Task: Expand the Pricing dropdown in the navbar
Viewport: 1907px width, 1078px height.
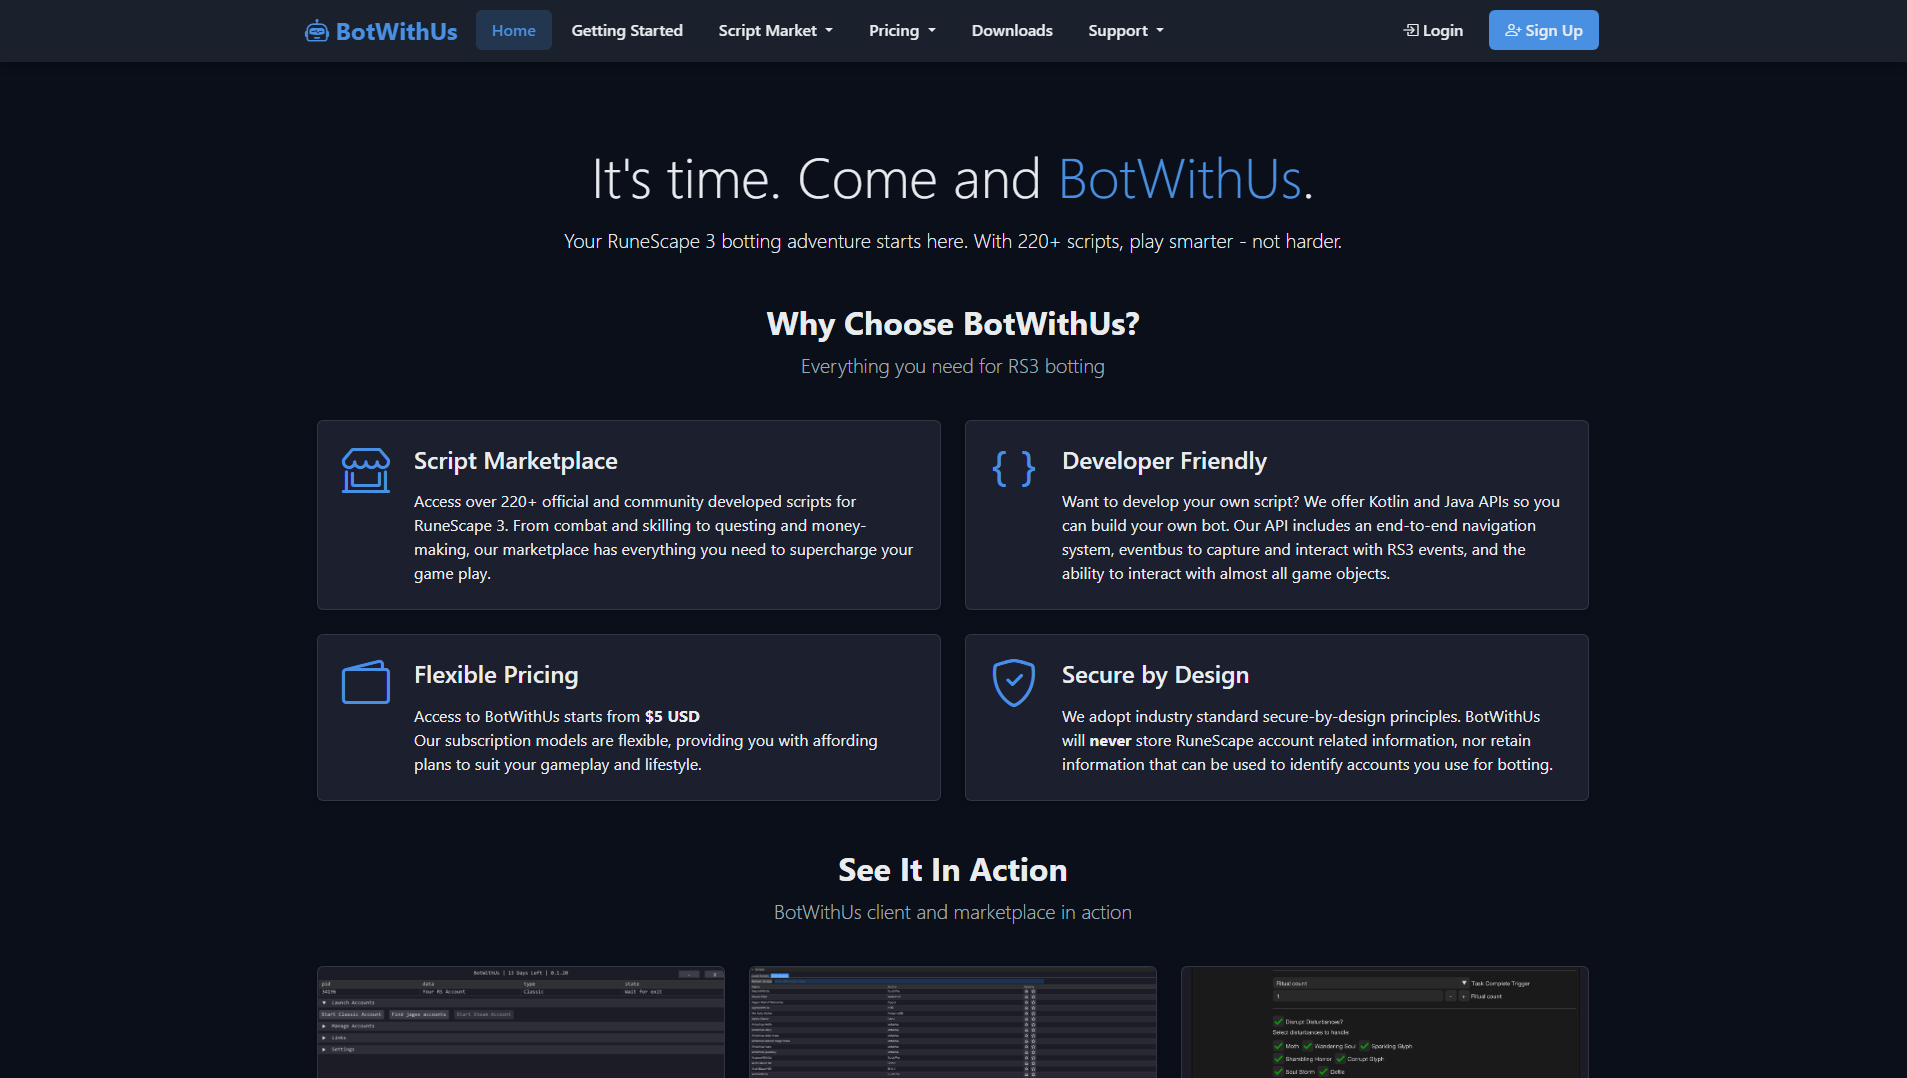Action: (902, 31)
